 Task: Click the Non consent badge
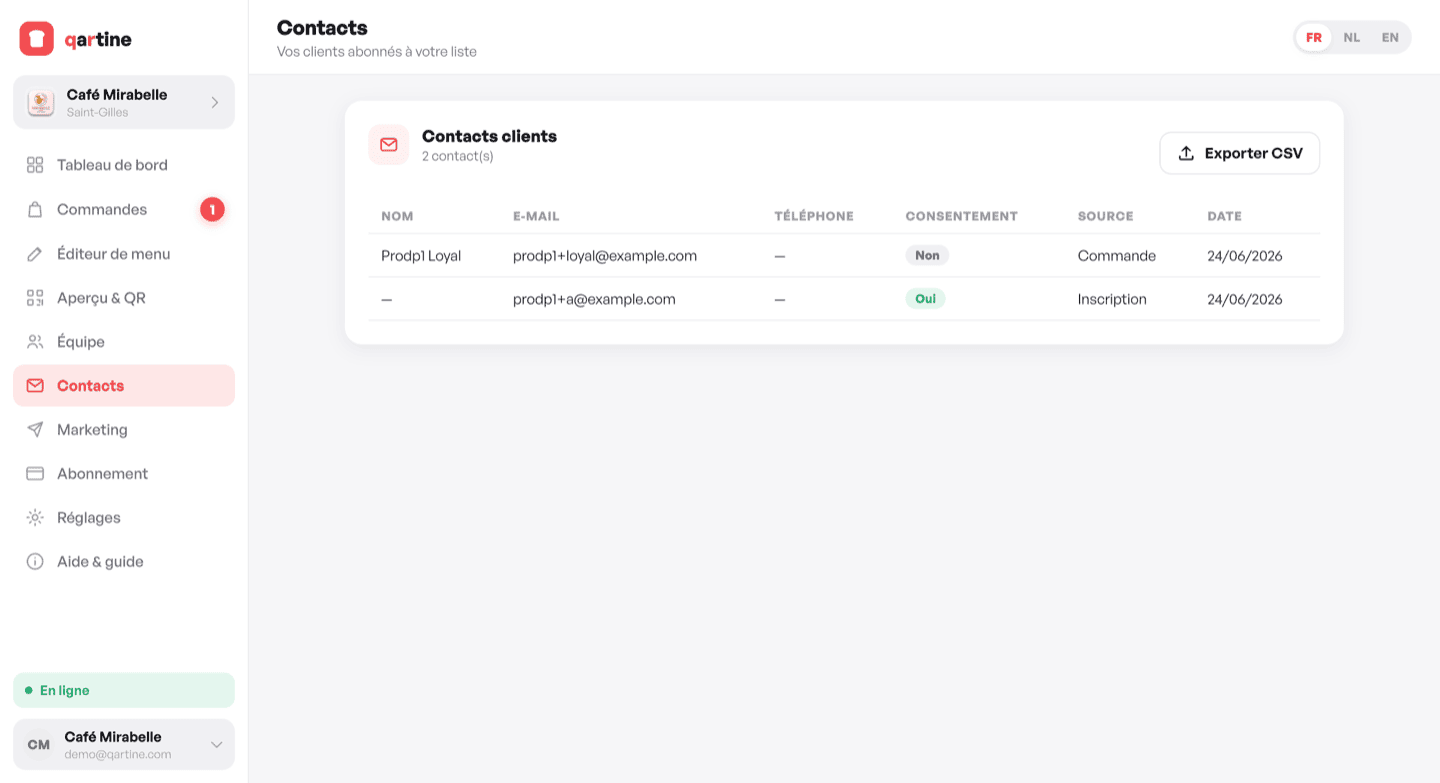click(x=927, y=255)
